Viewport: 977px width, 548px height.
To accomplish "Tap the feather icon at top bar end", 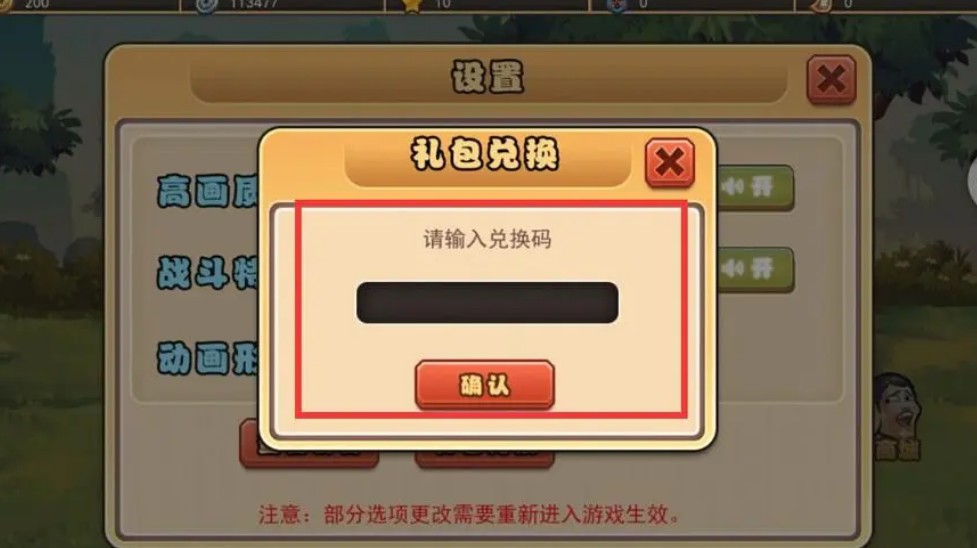I will click(x=821, y=5).
